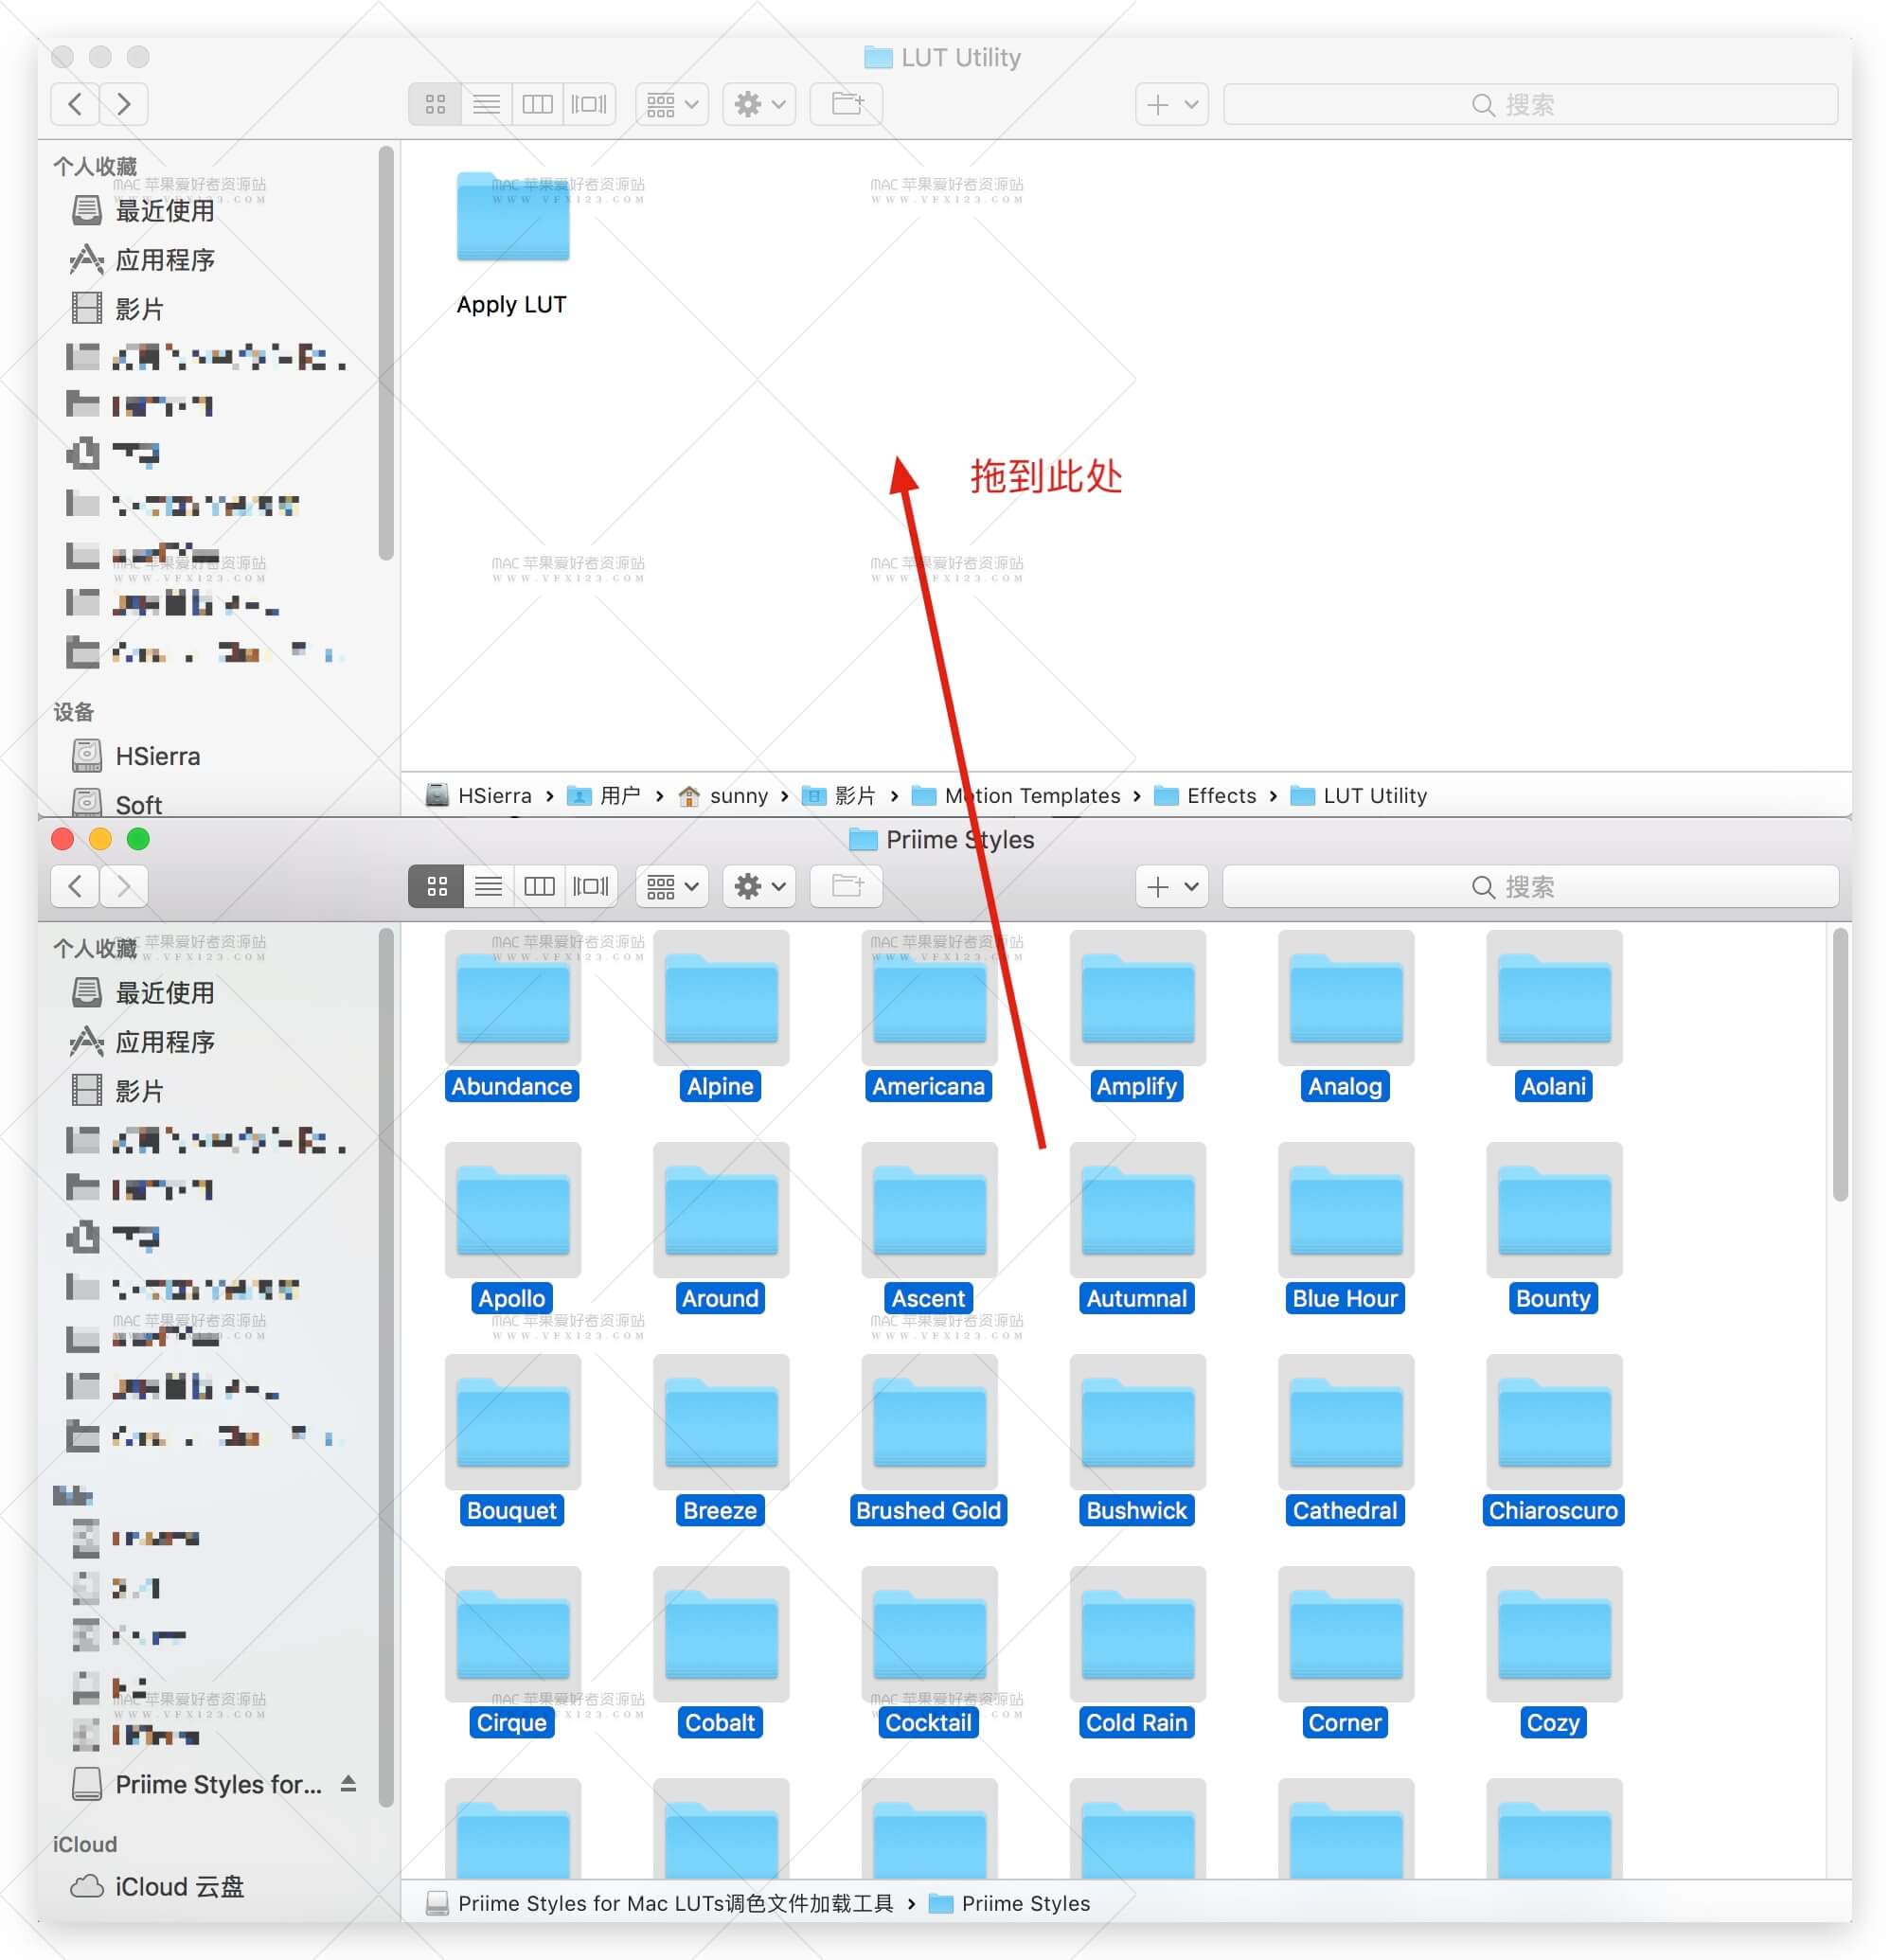Select the Brushed Gold folder
The width and height of the screenshot is (1890, 1960).
tap(929, 1424)
